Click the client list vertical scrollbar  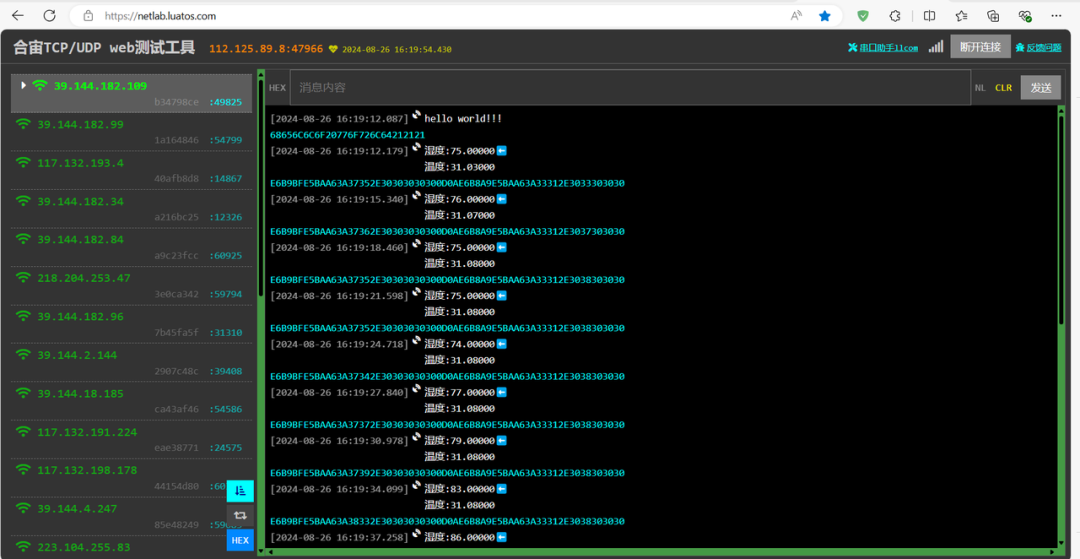click(x=261, y=186)
